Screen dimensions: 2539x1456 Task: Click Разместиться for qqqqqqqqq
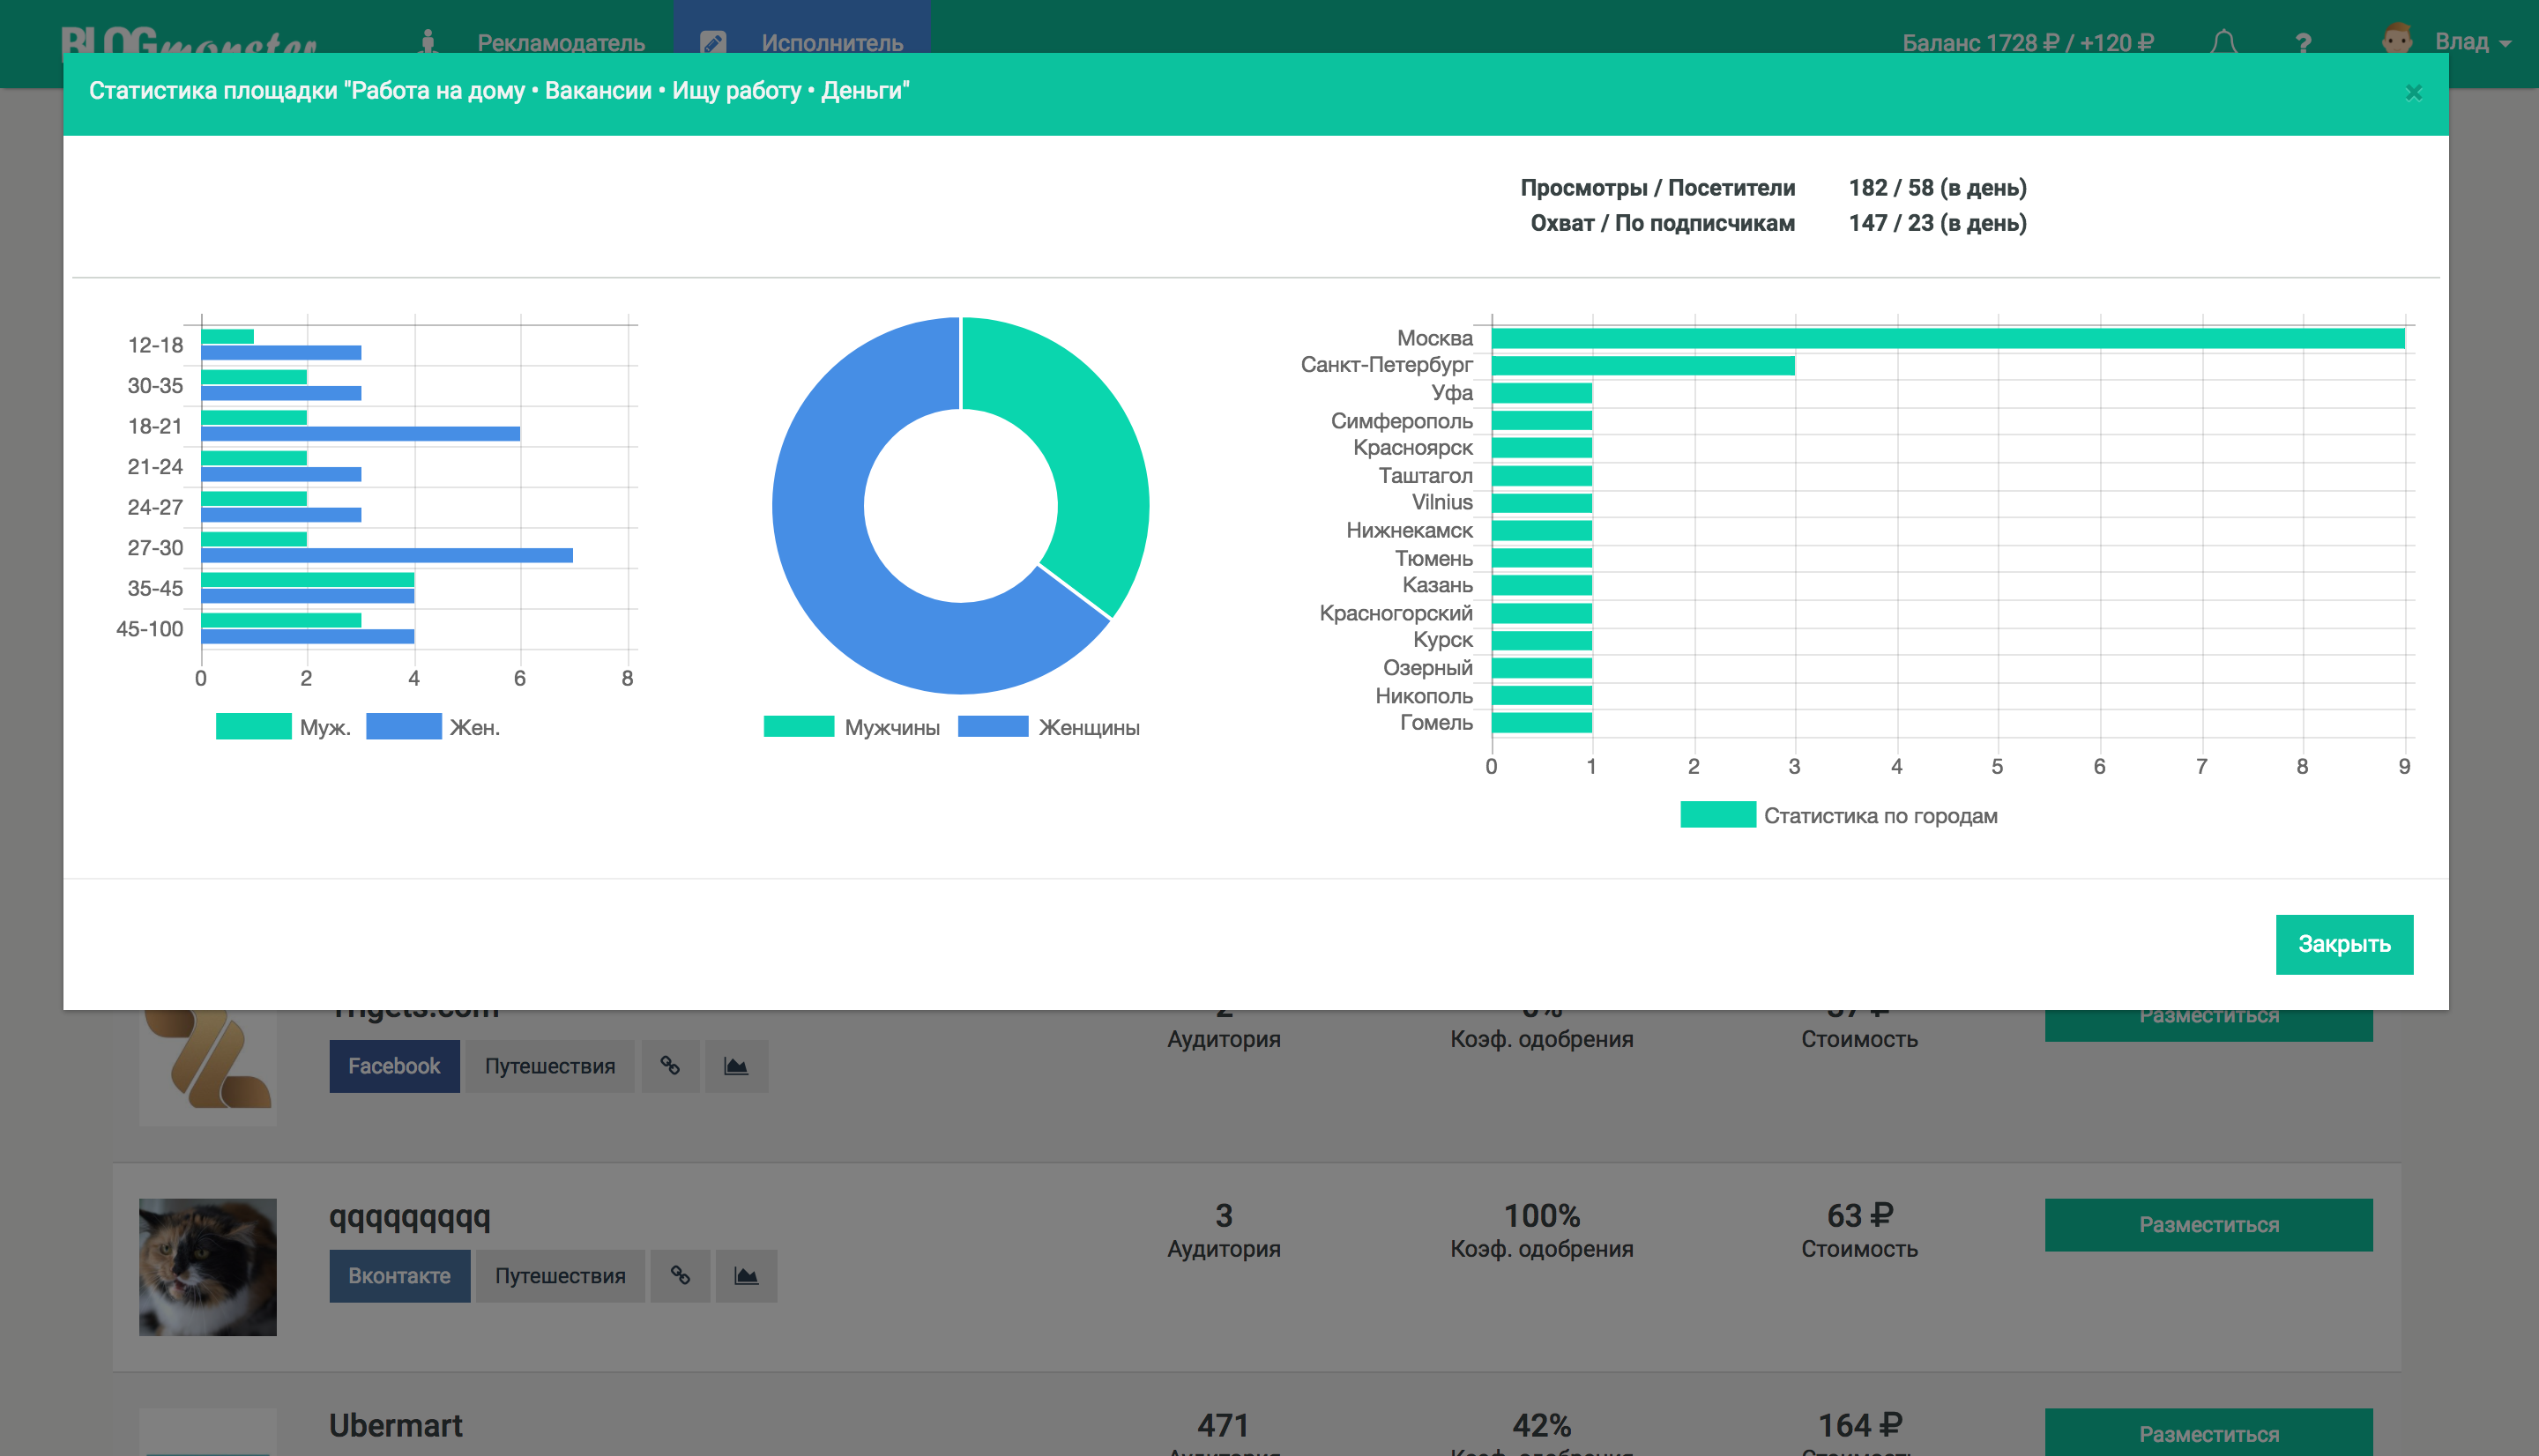(2208, 1225)
